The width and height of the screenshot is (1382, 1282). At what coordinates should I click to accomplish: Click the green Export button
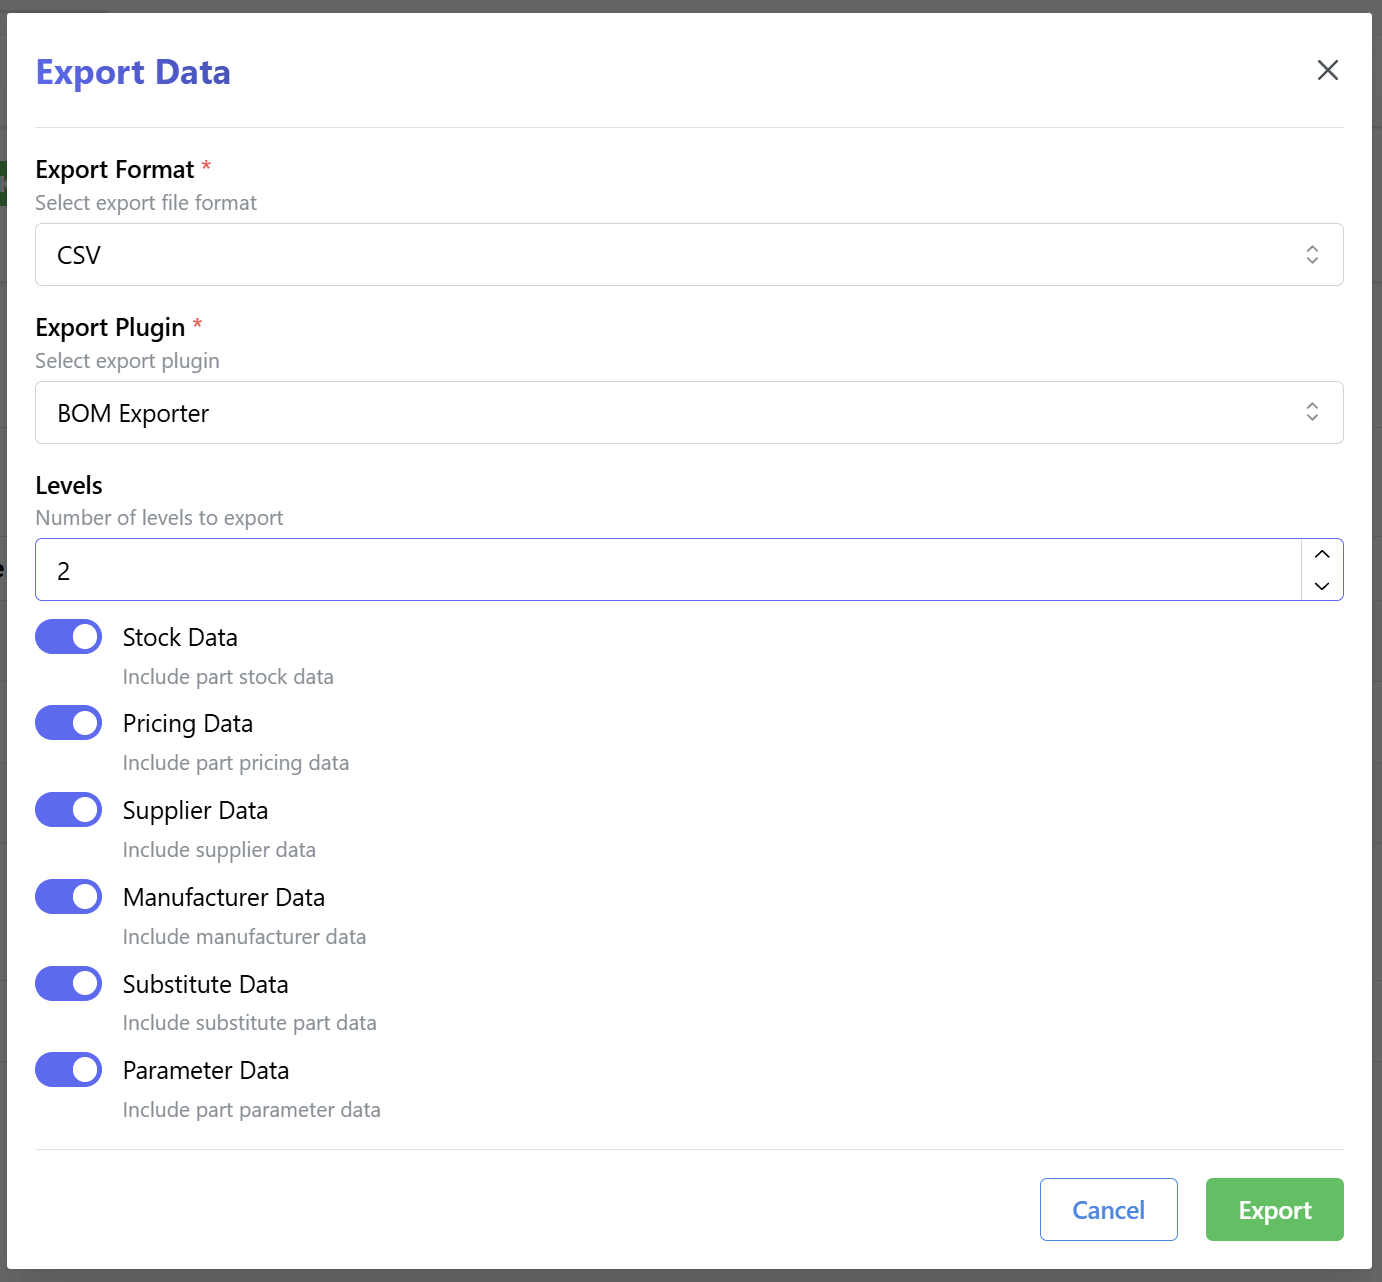[1274, 1210]
